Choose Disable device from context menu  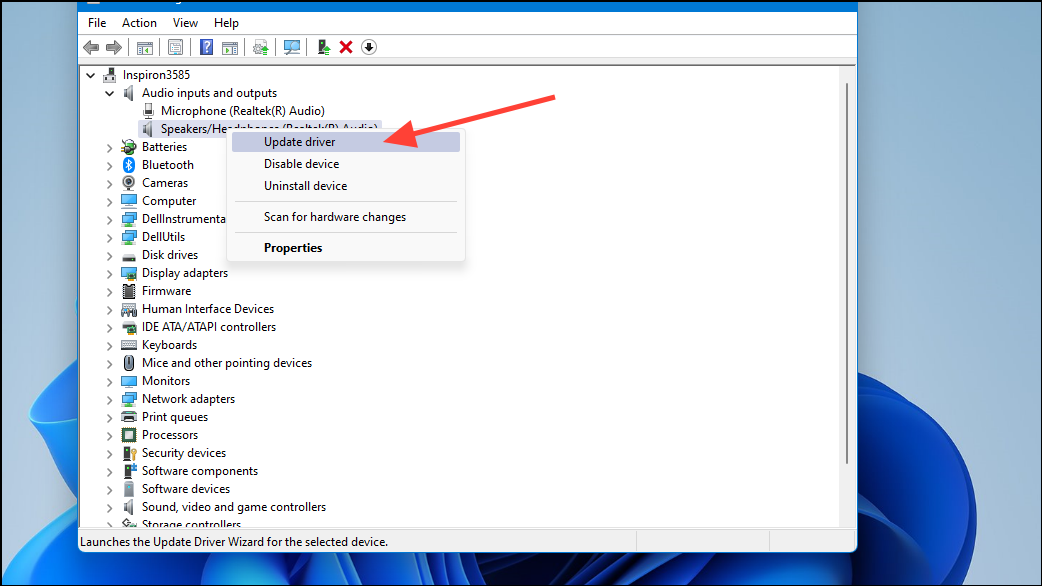click(346, 163)
